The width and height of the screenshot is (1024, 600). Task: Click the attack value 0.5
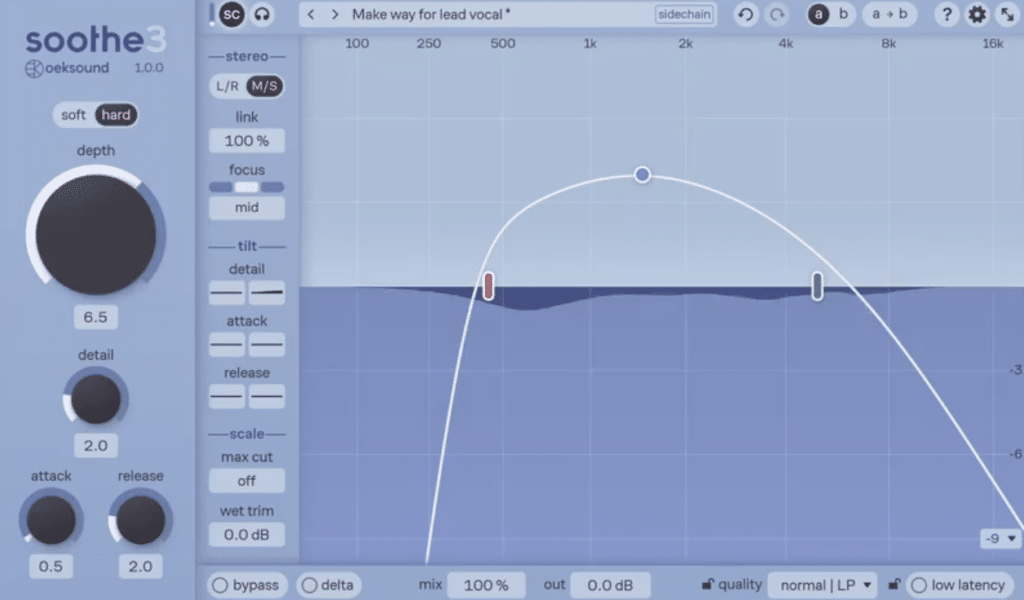click(x=50, y=566)
